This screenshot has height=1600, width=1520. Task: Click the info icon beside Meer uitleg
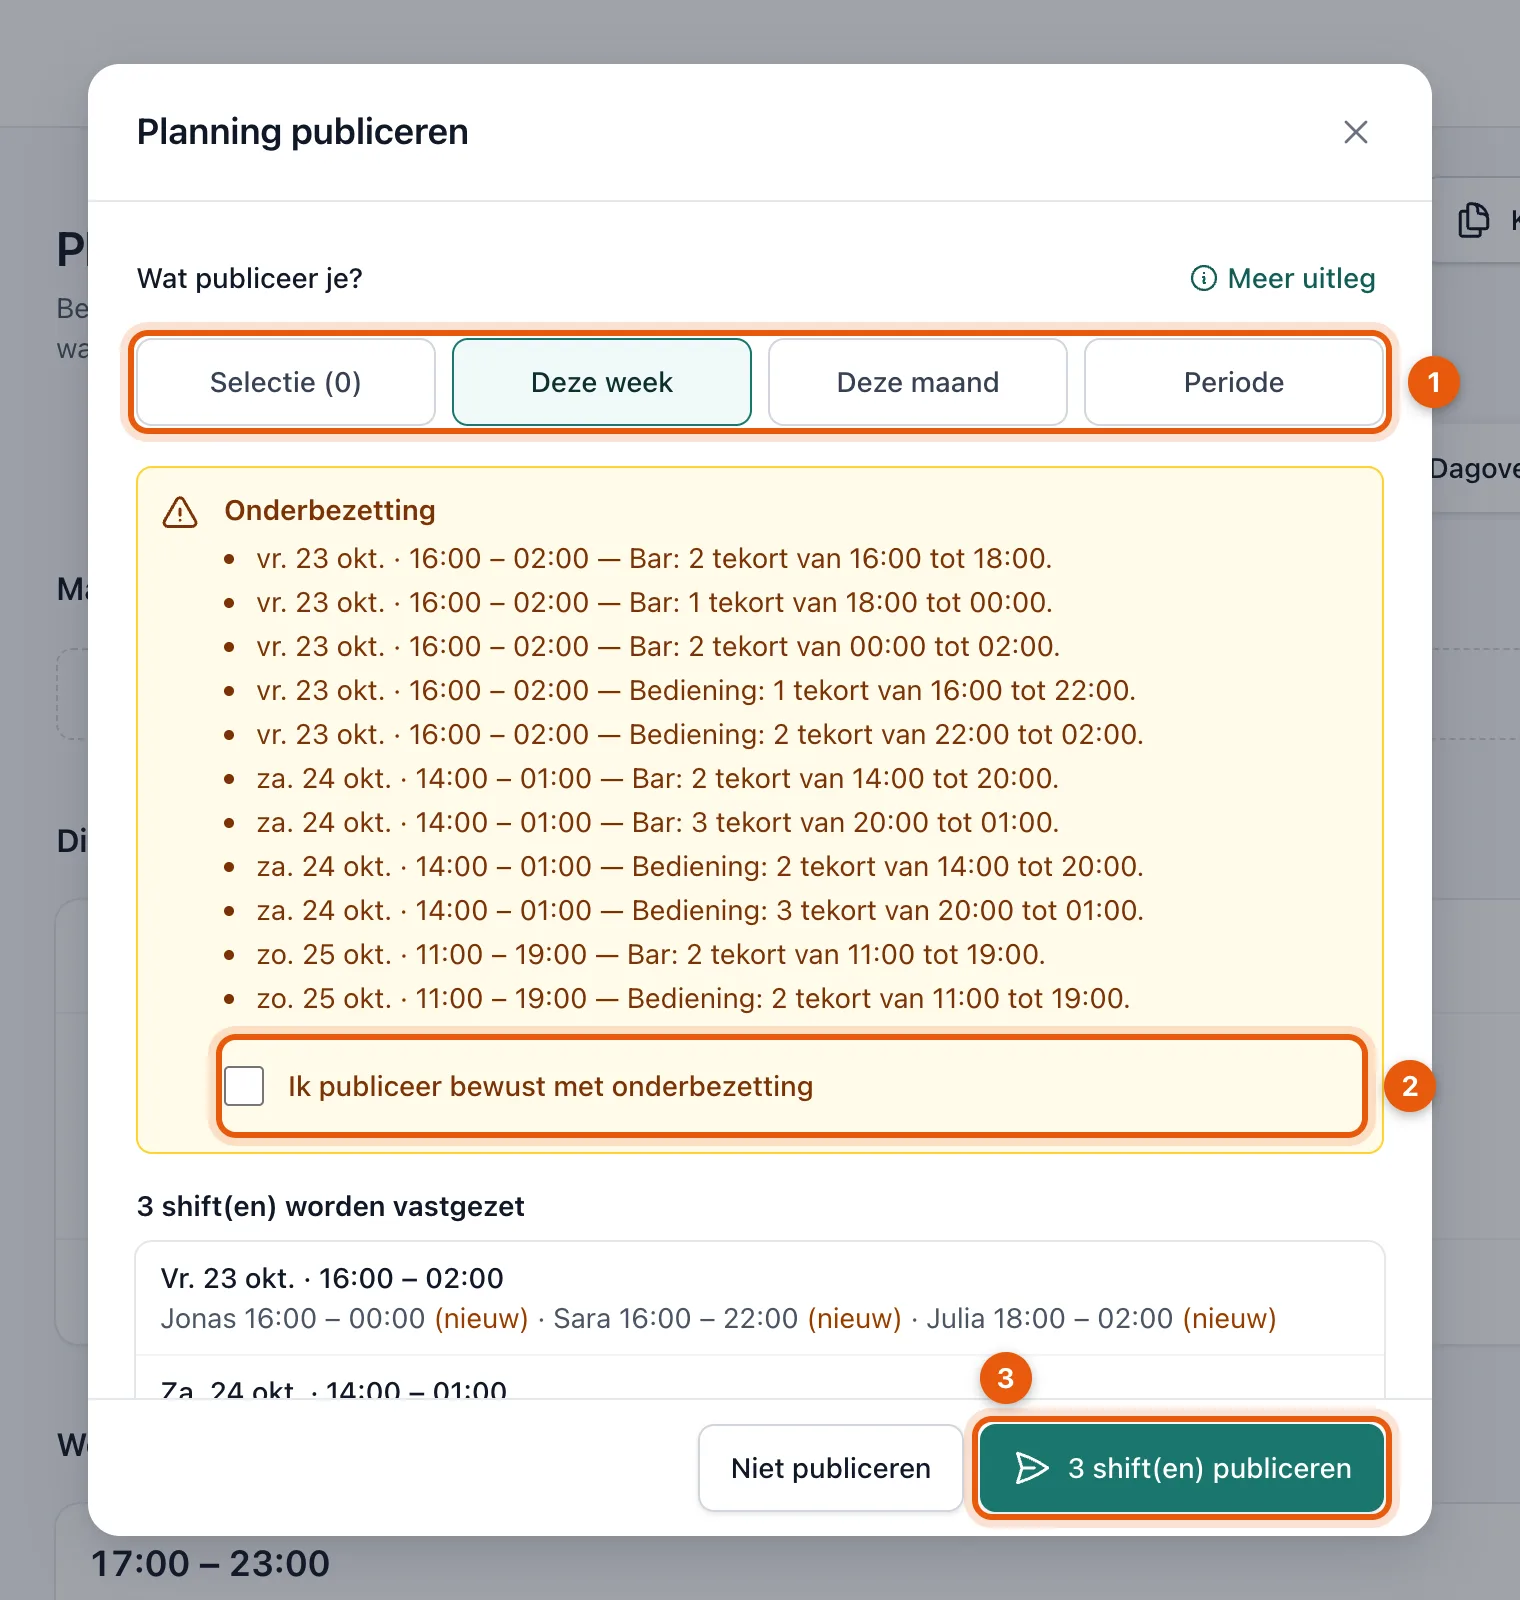(1203, 278)
